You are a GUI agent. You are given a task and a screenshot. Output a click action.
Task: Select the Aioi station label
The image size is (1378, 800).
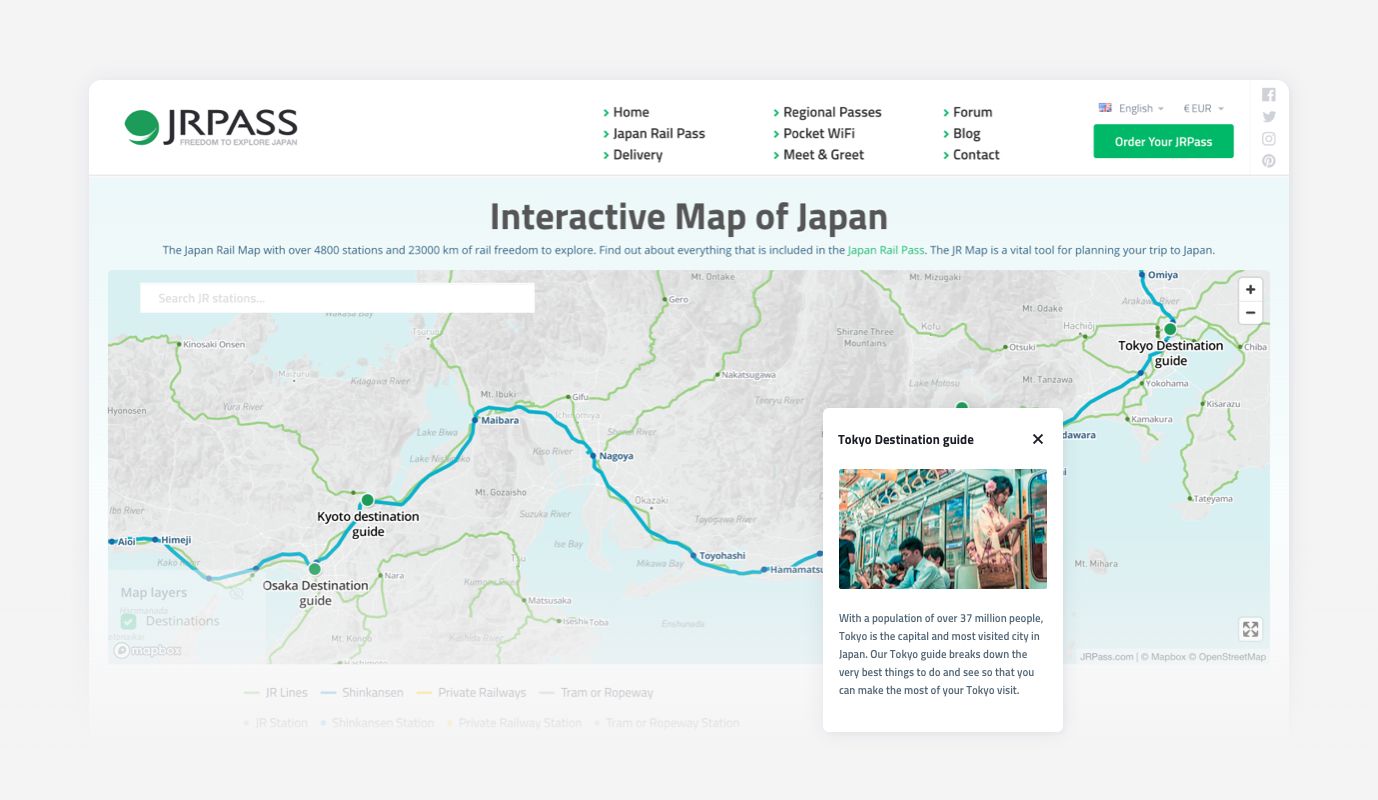126,541
